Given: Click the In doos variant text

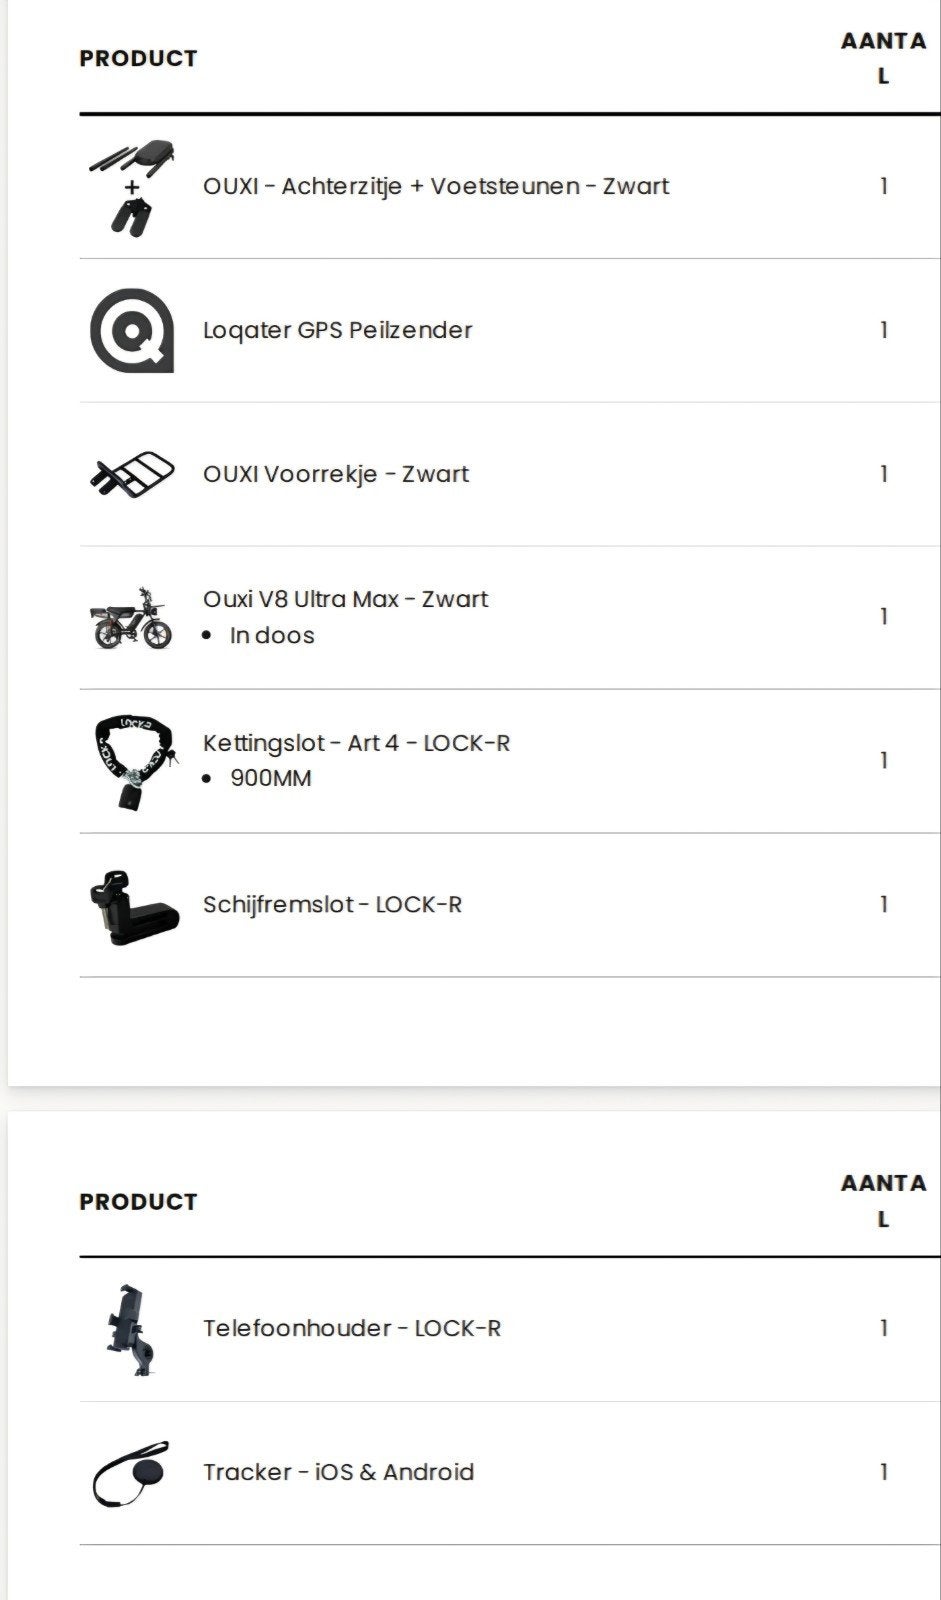Looking at the screenshot, I should click(x=272, y=635).
